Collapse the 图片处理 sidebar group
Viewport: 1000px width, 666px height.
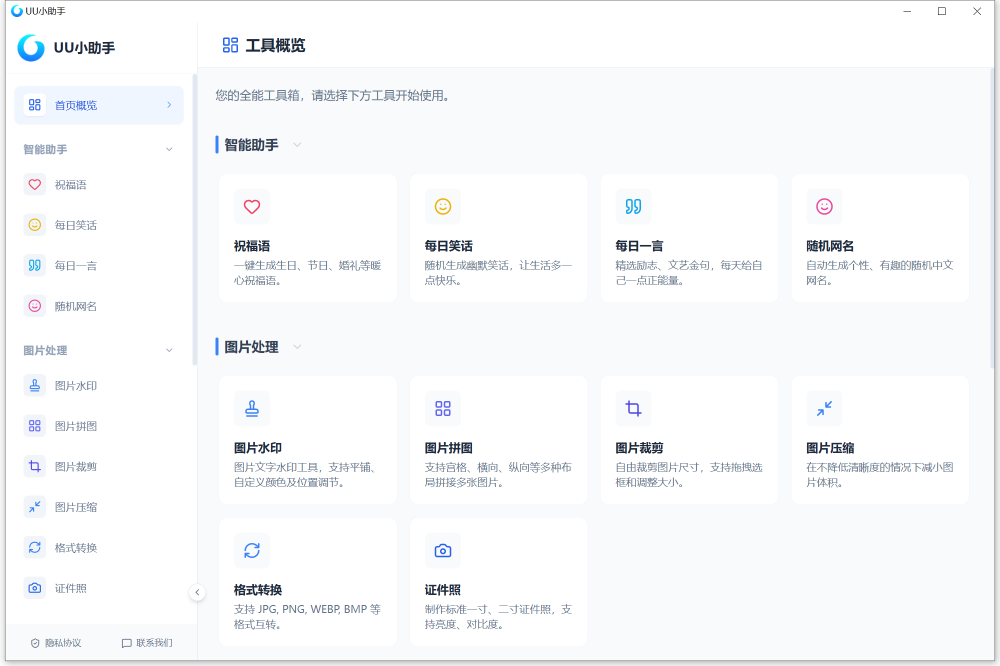click(169, 351)
